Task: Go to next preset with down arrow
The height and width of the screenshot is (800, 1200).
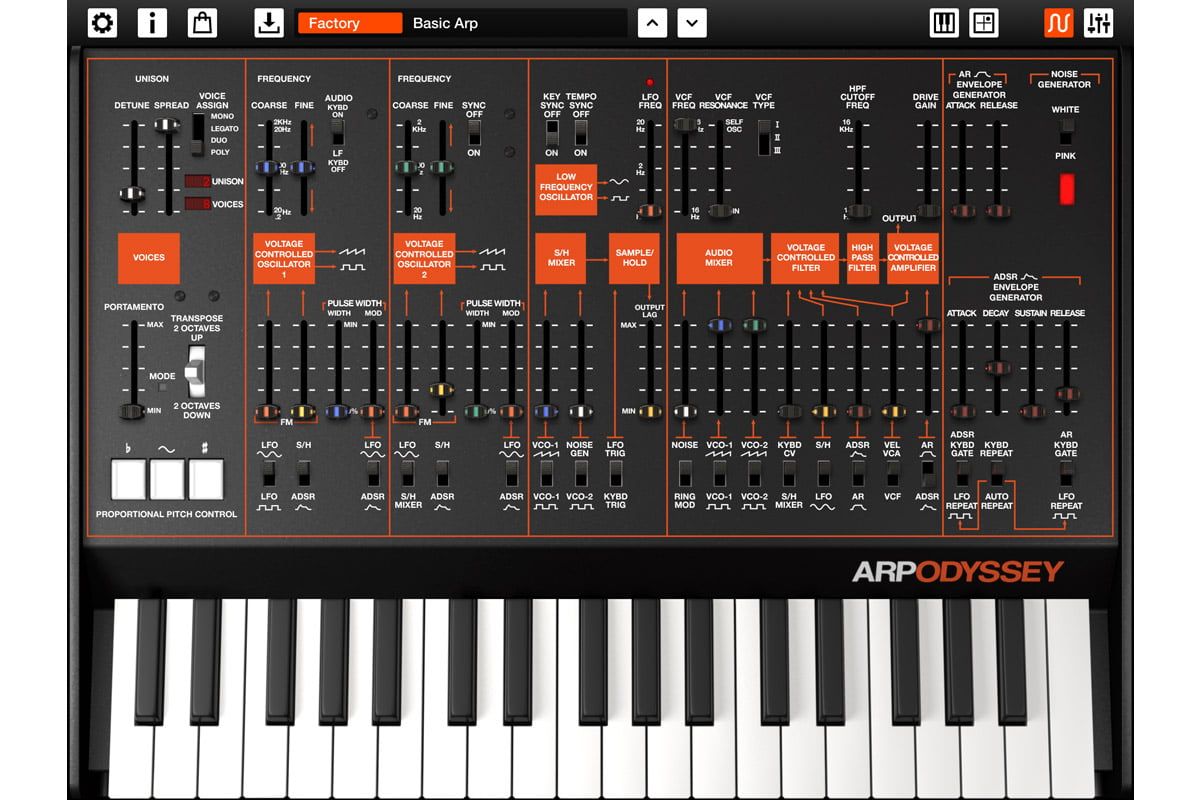Action: pyautogui.click(x=692, y=22)
